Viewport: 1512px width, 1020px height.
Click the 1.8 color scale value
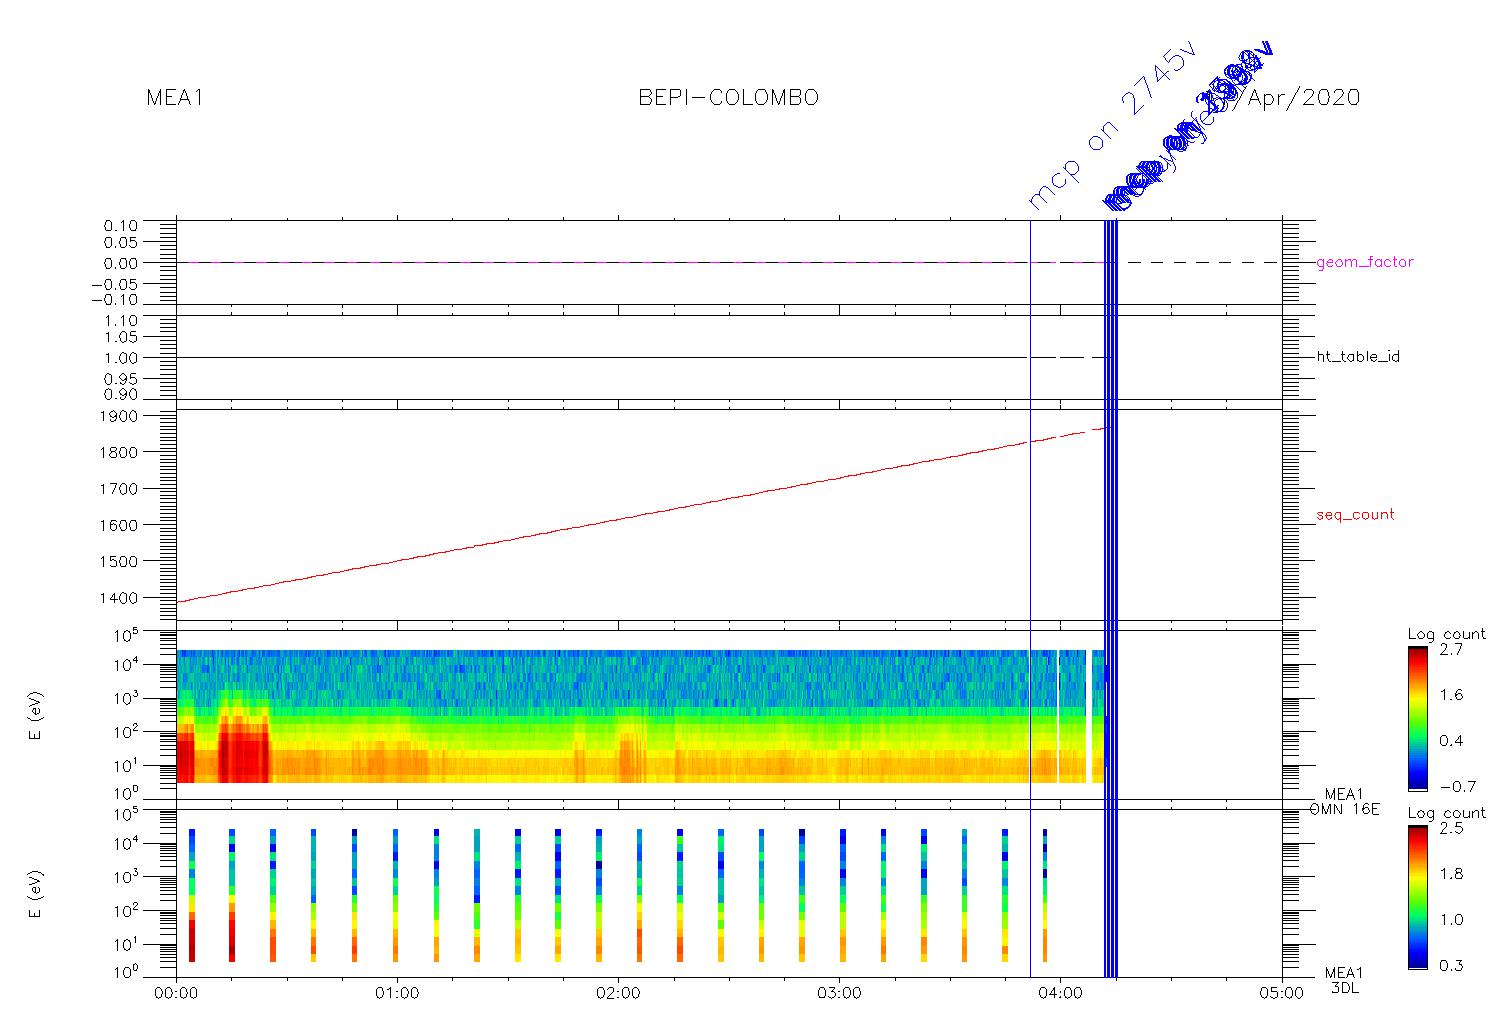pos(1450,874)
